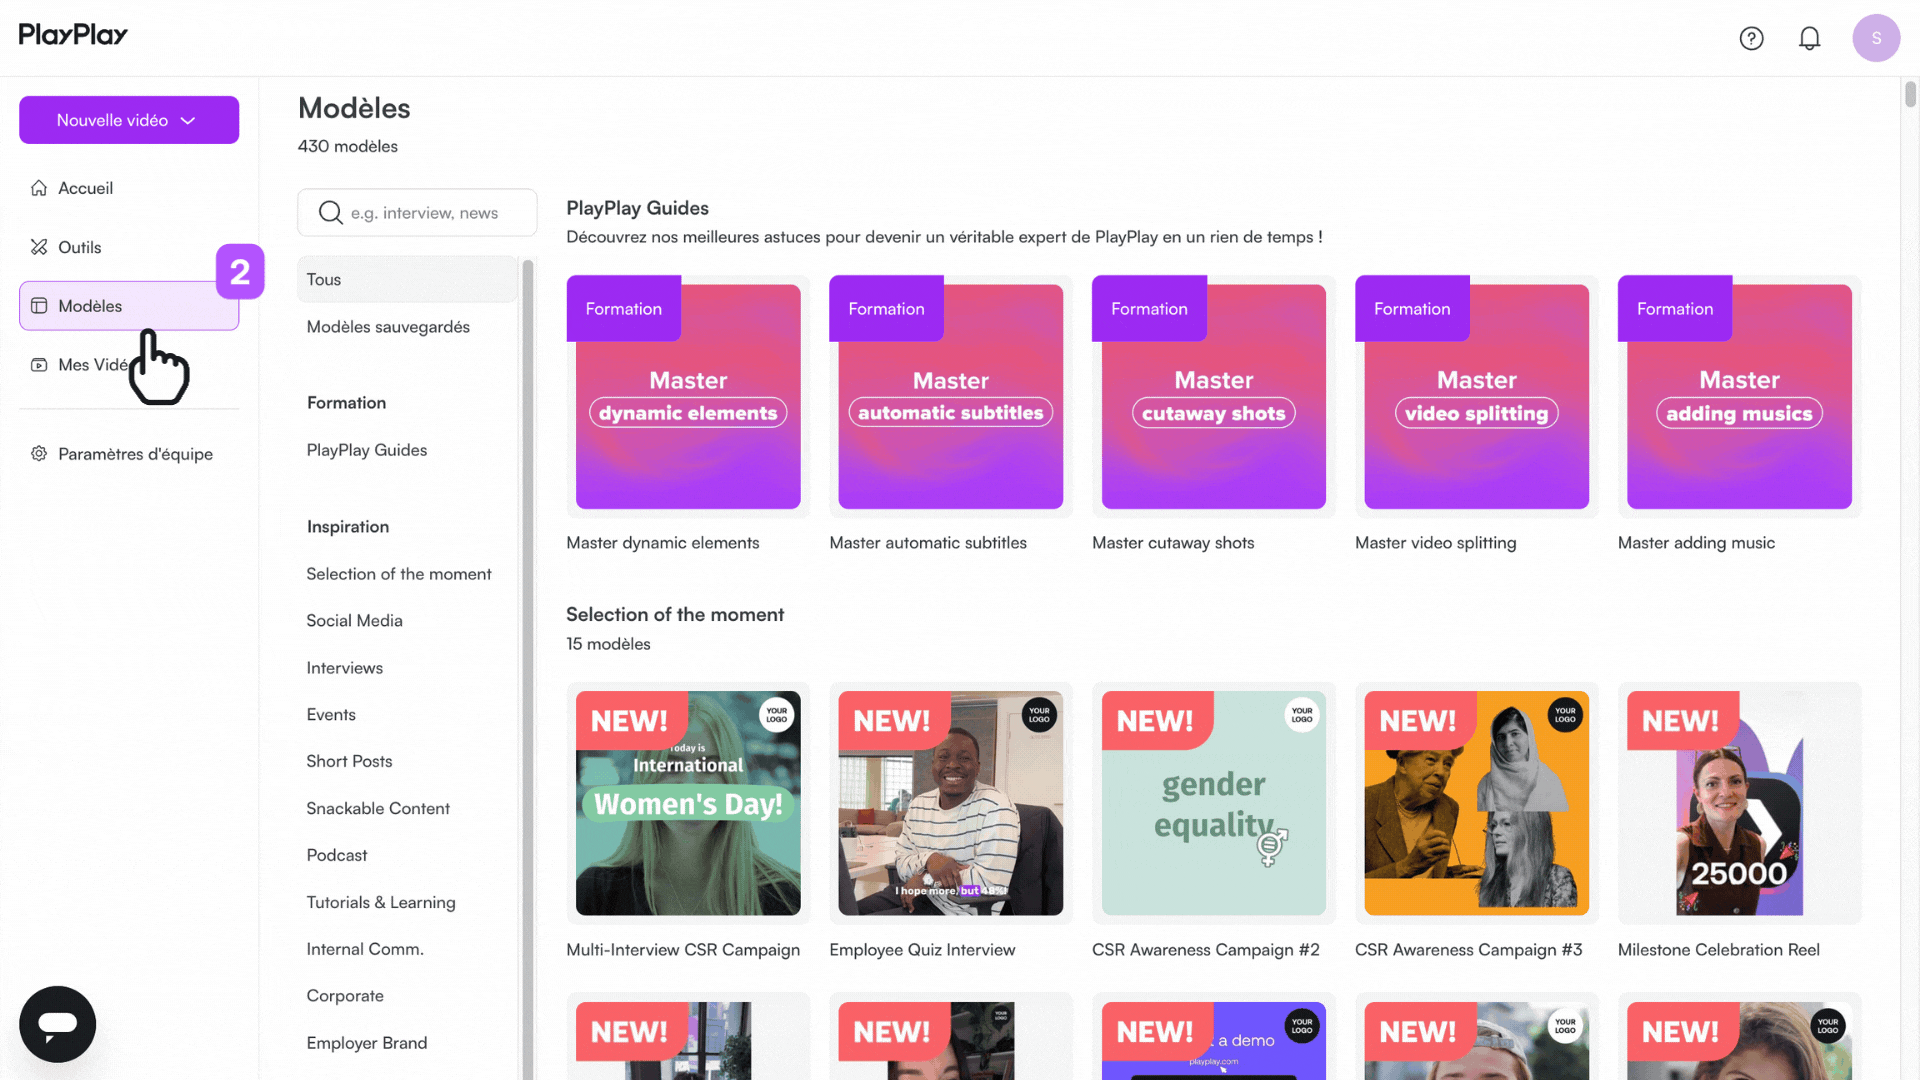The image size is (1920, 1080).
Task: Open gender equality template thumbnail
Action: pyautogui.click(x=1214, y=803)
